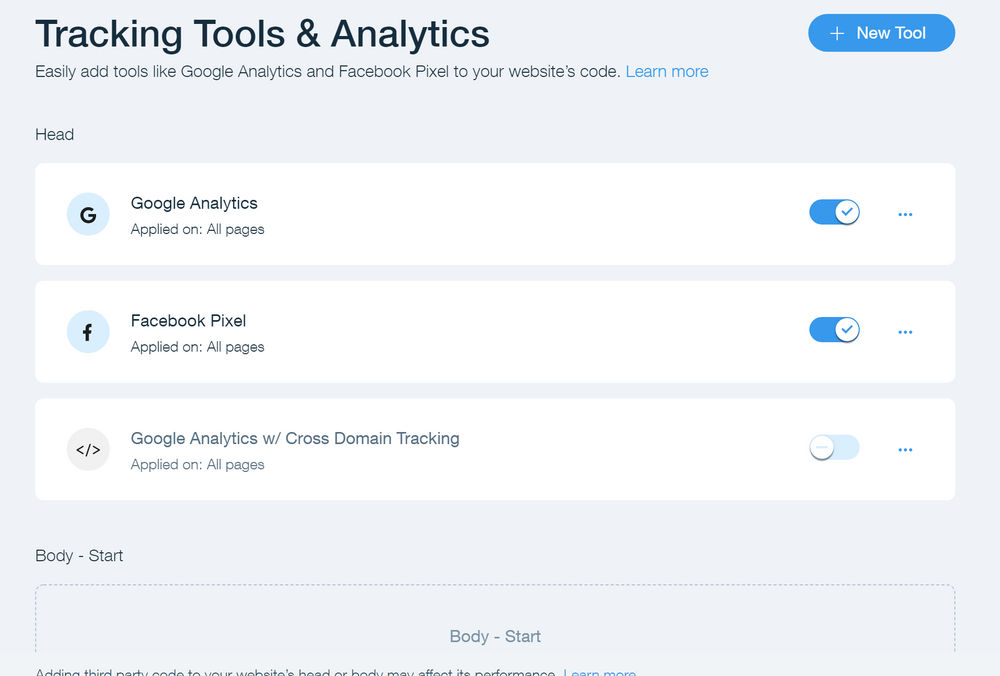Disable the Google Analytics toggle
Viewport: 1000px width, 676px height.
(x=834, y=212)
